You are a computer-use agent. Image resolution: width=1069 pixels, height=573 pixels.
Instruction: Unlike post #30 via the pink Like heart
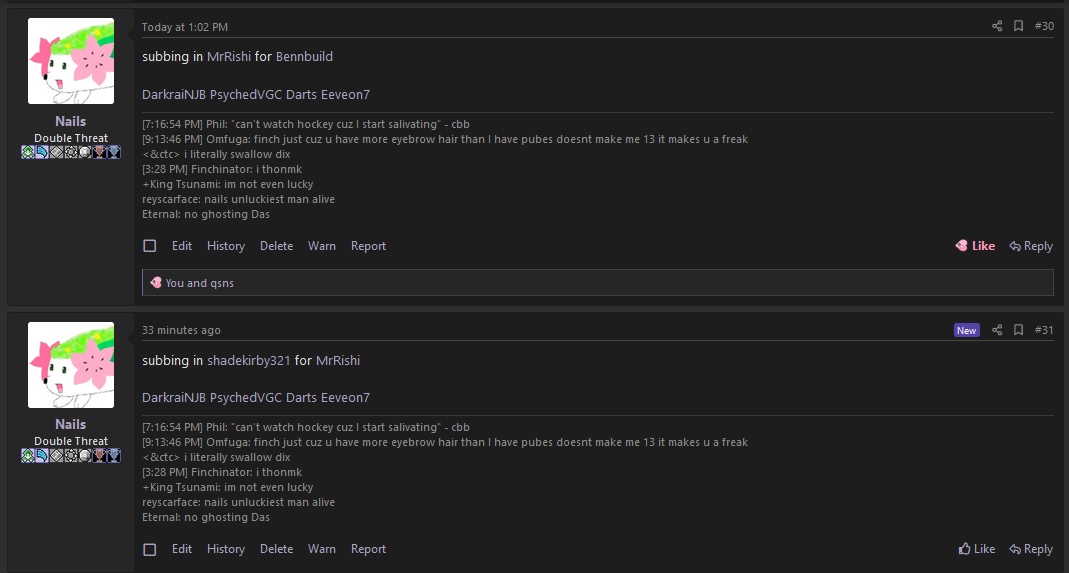click(x=975, y=246)
